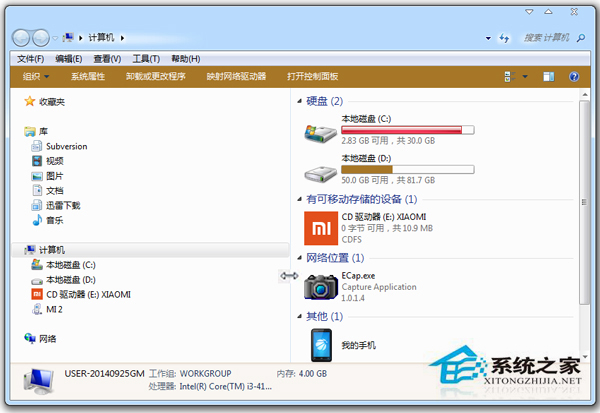Click the magnifier search icon

[581, 38]
